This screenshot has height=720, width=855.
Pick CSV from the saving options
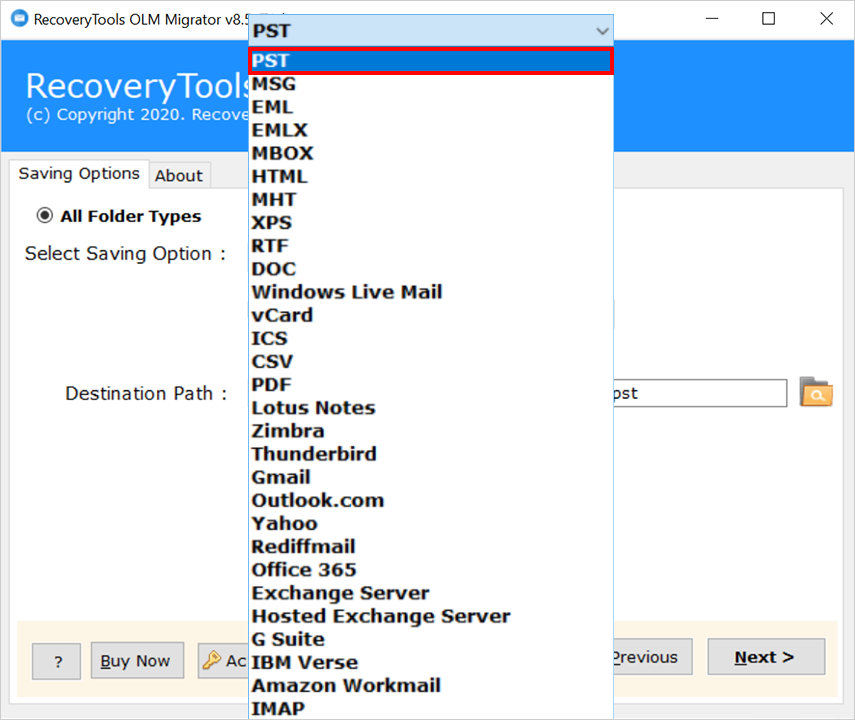431,362
